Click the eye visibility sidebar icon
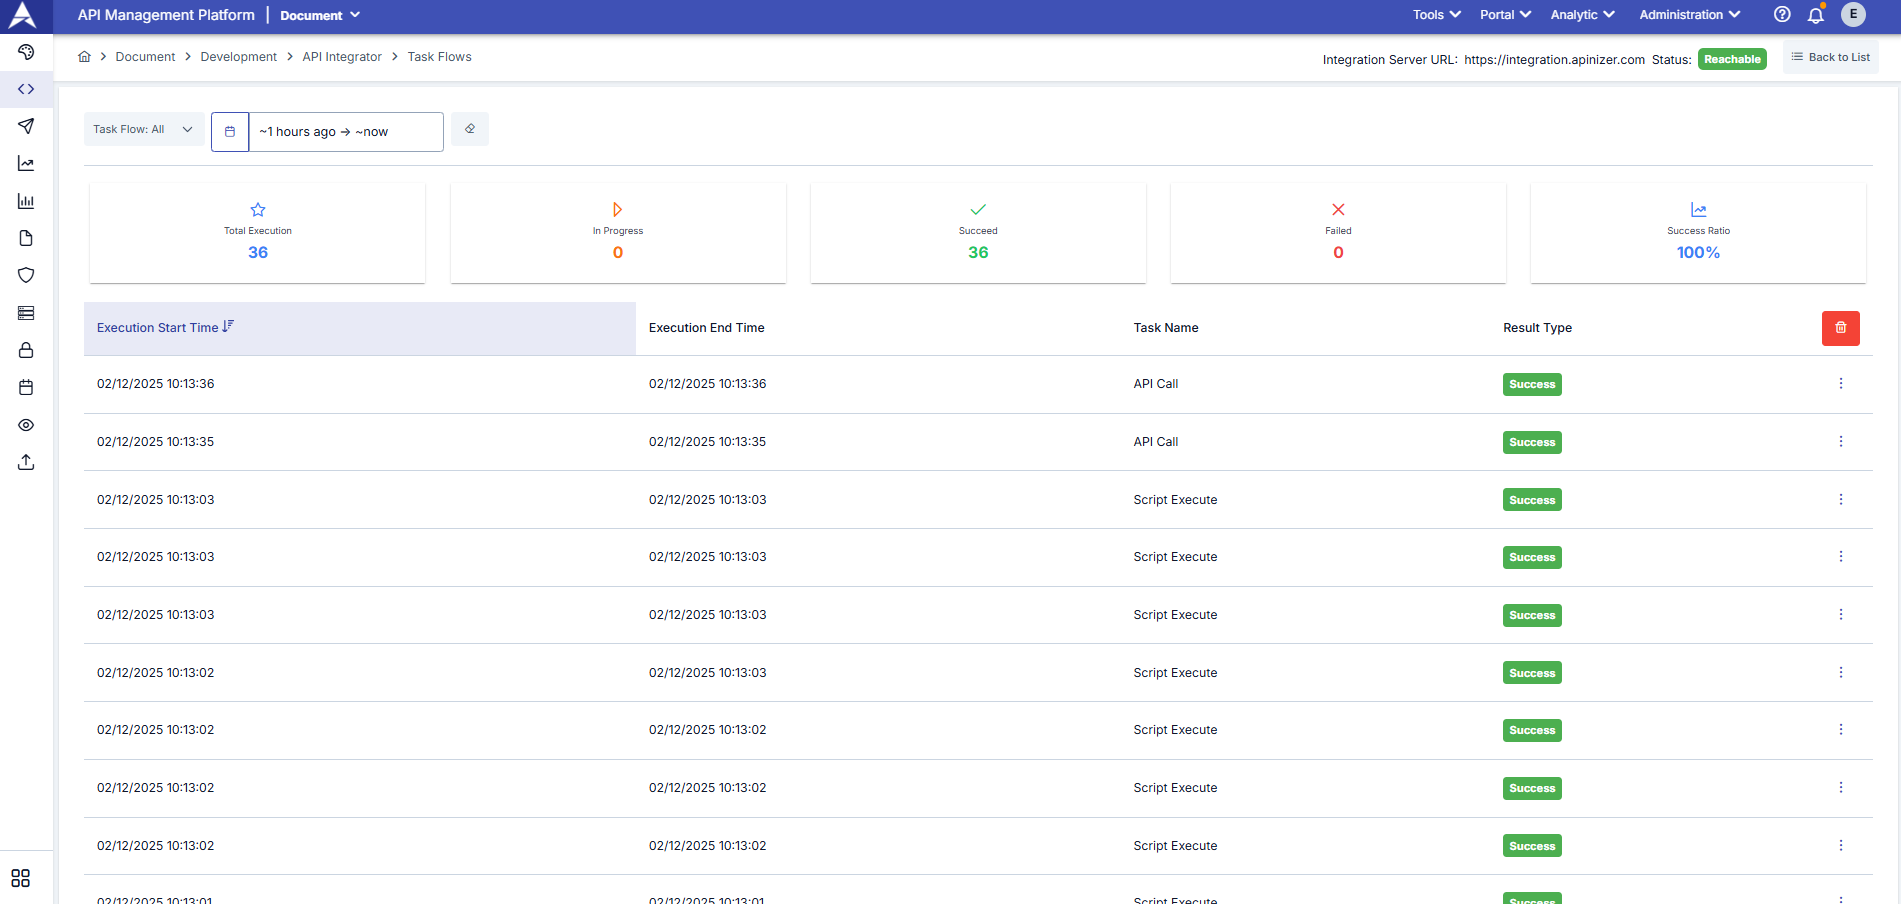This screenshot has width=1901, height=904. pyautogui.click(x=27, y=425)
